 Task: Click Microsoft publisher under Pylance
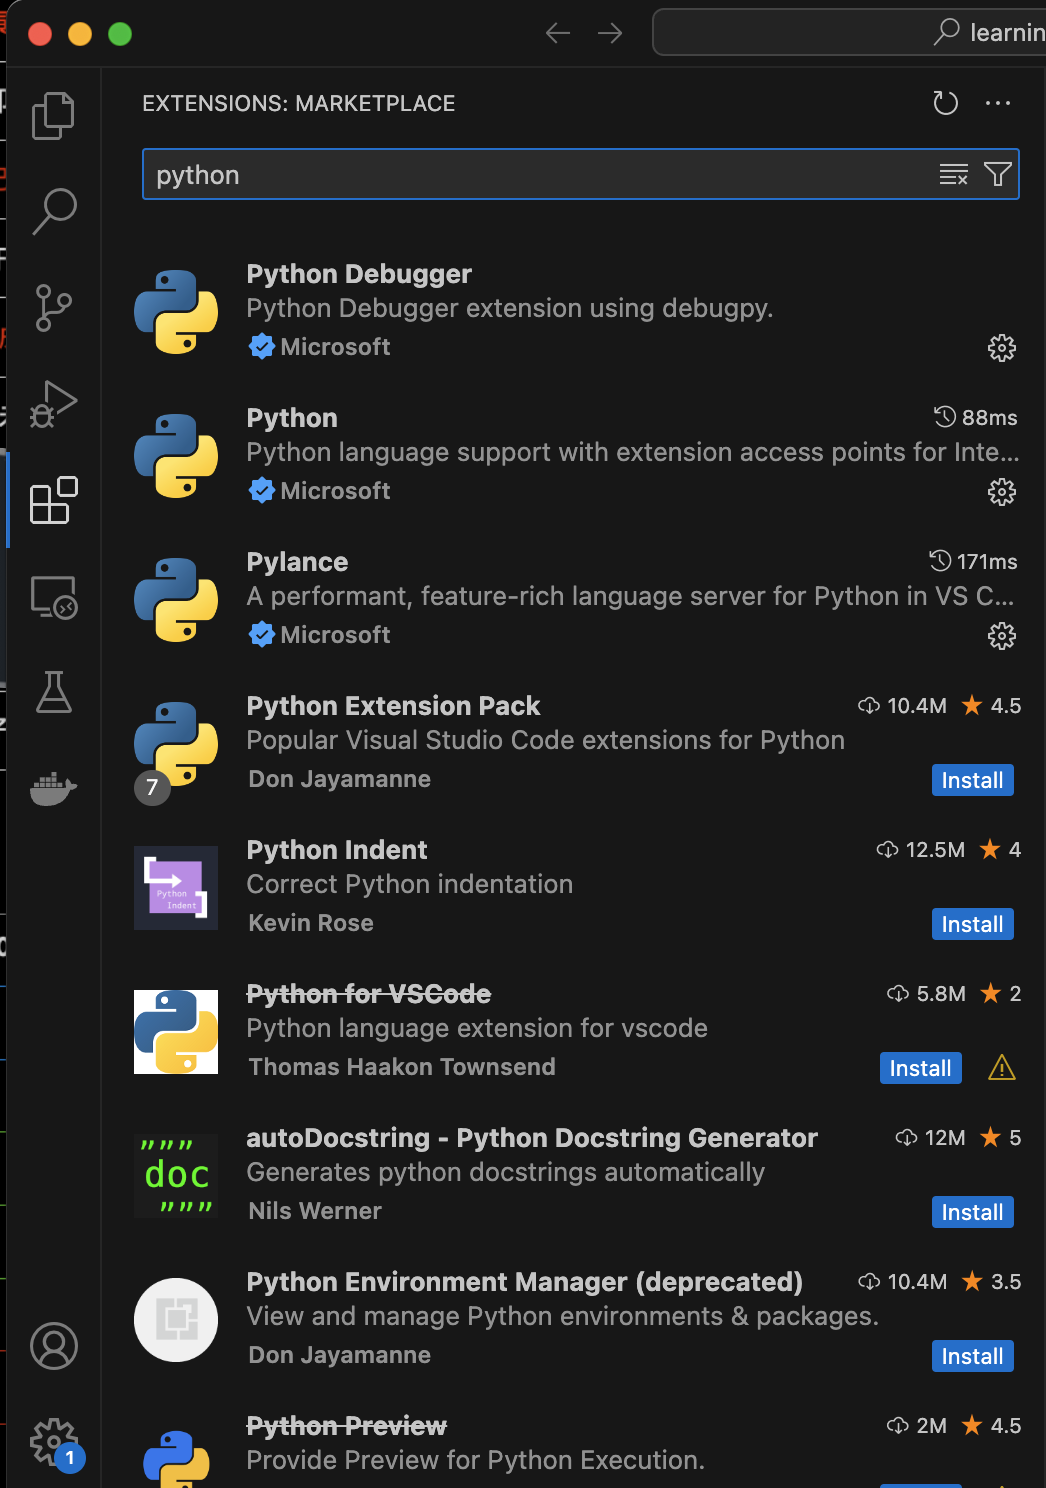pos(335,635)
